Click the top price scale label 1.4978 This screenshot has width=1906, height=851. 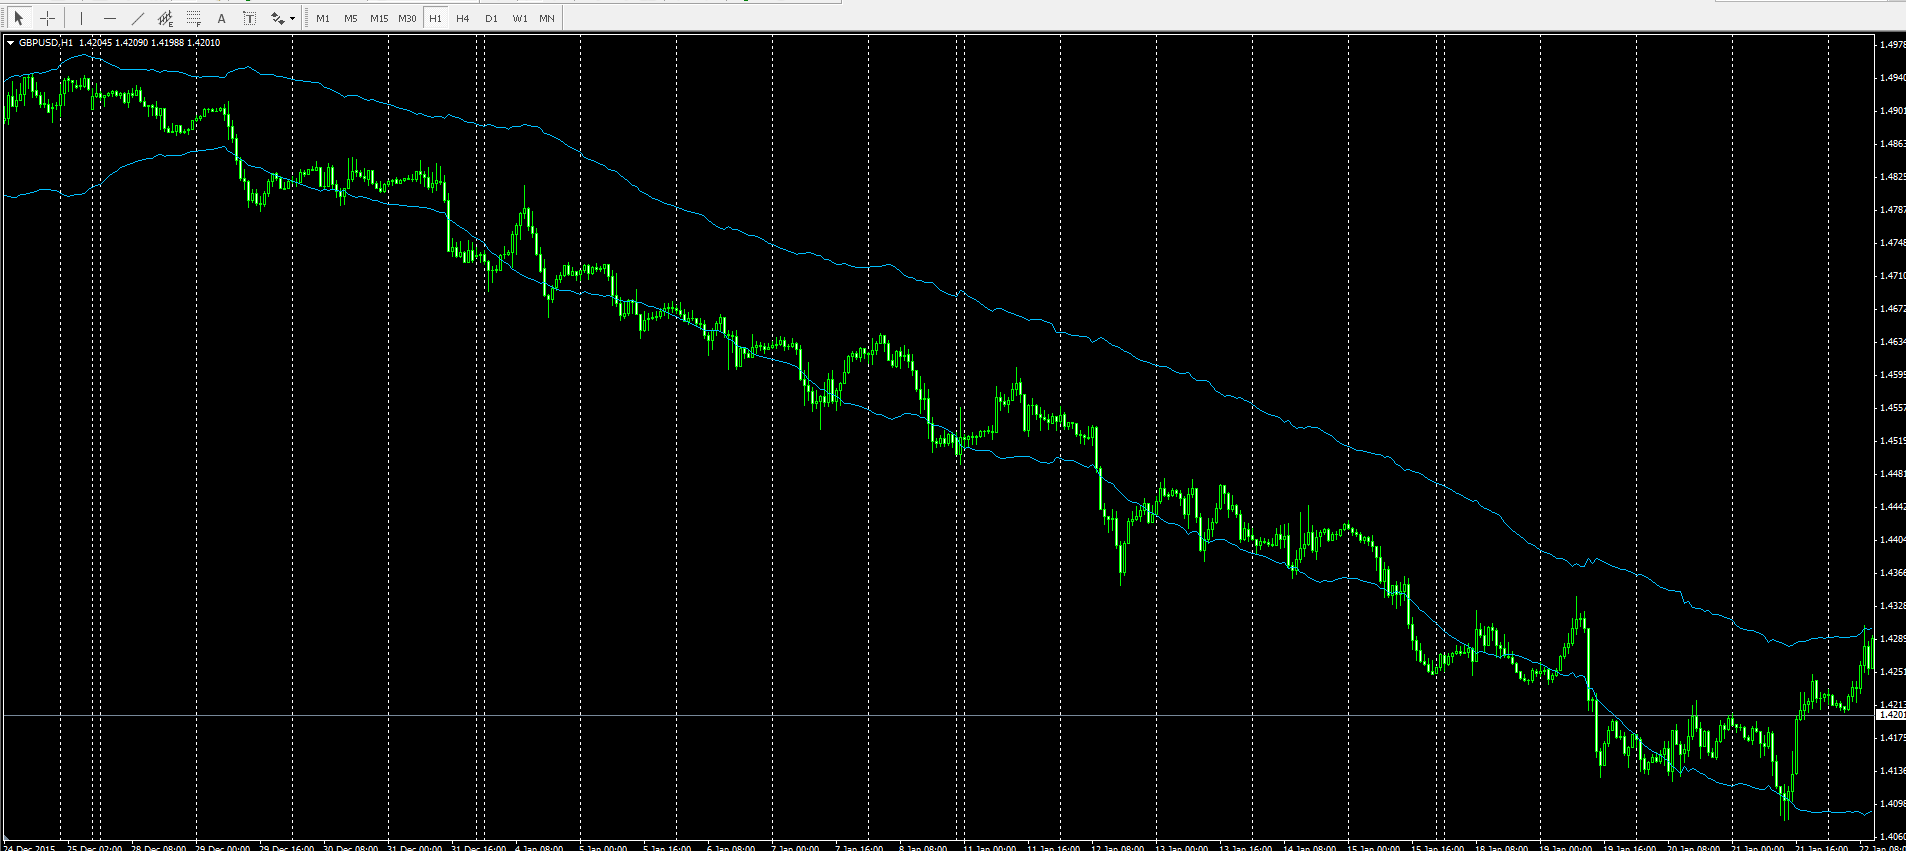point(1892,44)
